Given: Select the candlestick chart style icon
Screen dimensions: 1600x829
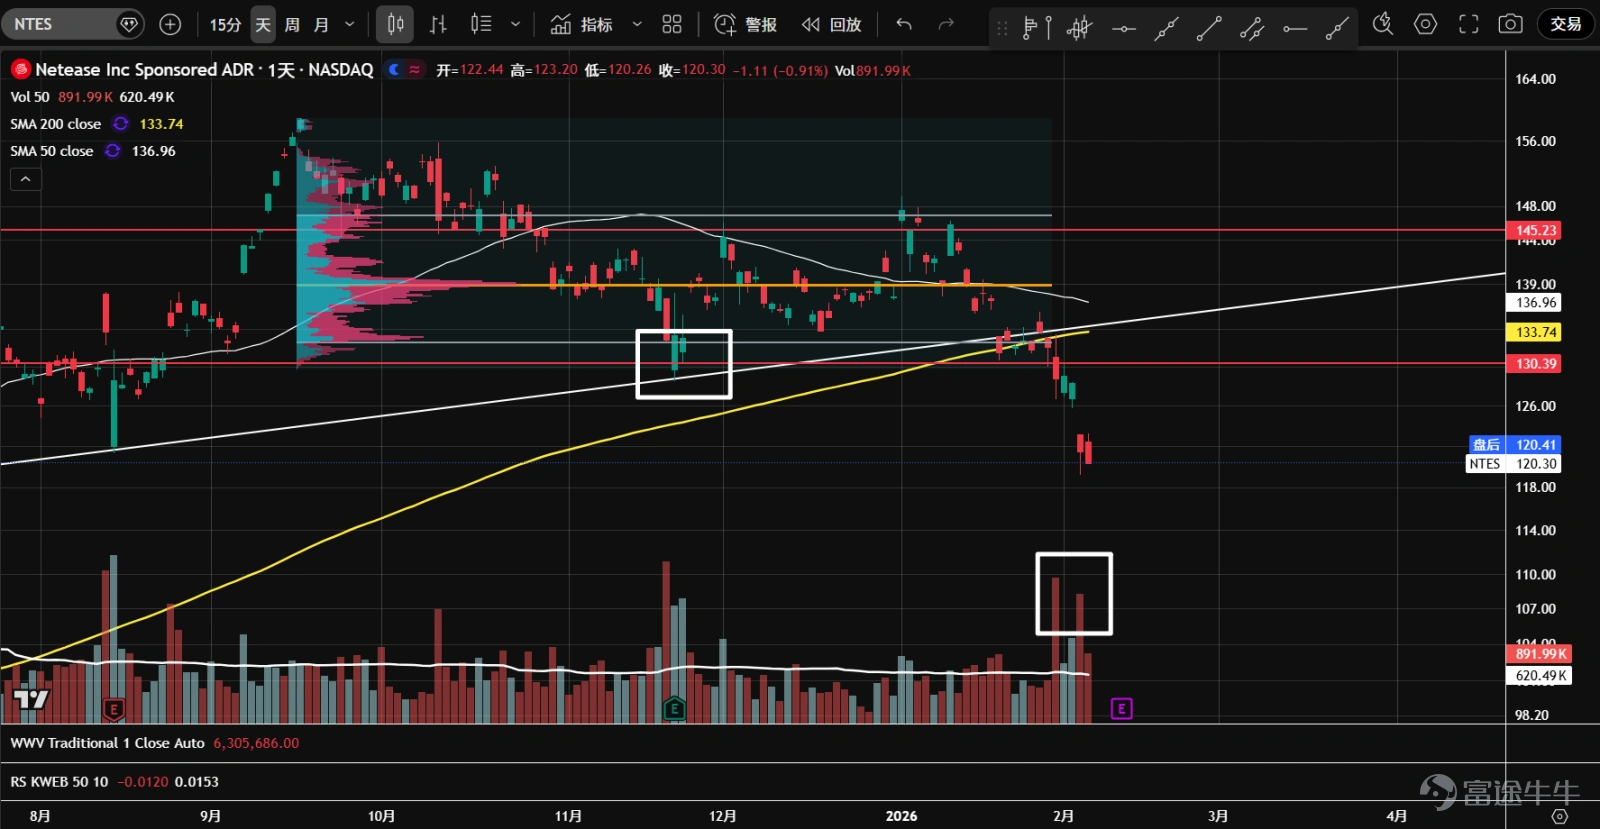Looking at the screenshot, I should point(395,24).
